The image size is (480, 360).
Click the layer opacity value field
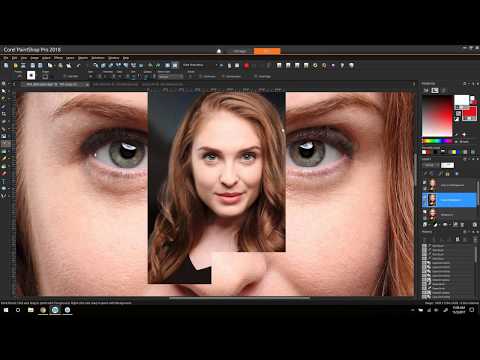tap(447, 165)
